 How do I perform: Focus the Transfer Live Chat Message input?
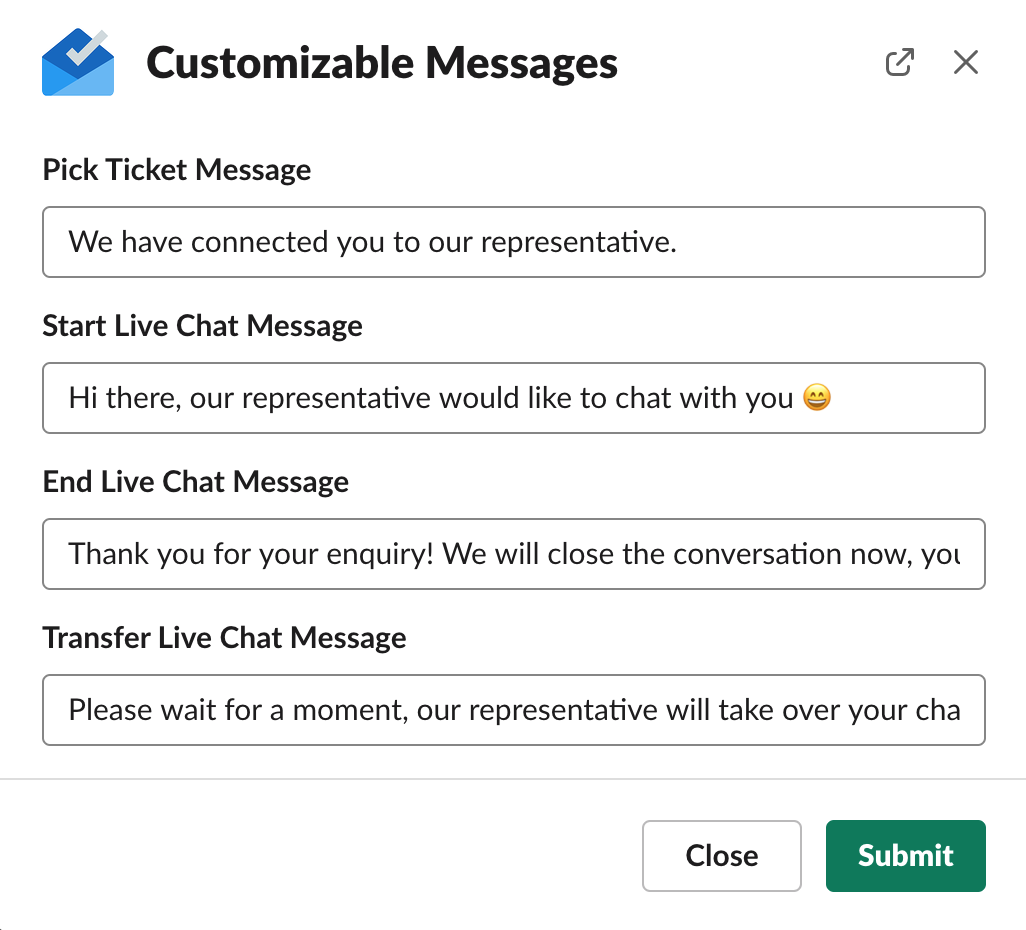click(x=514, y=710)
